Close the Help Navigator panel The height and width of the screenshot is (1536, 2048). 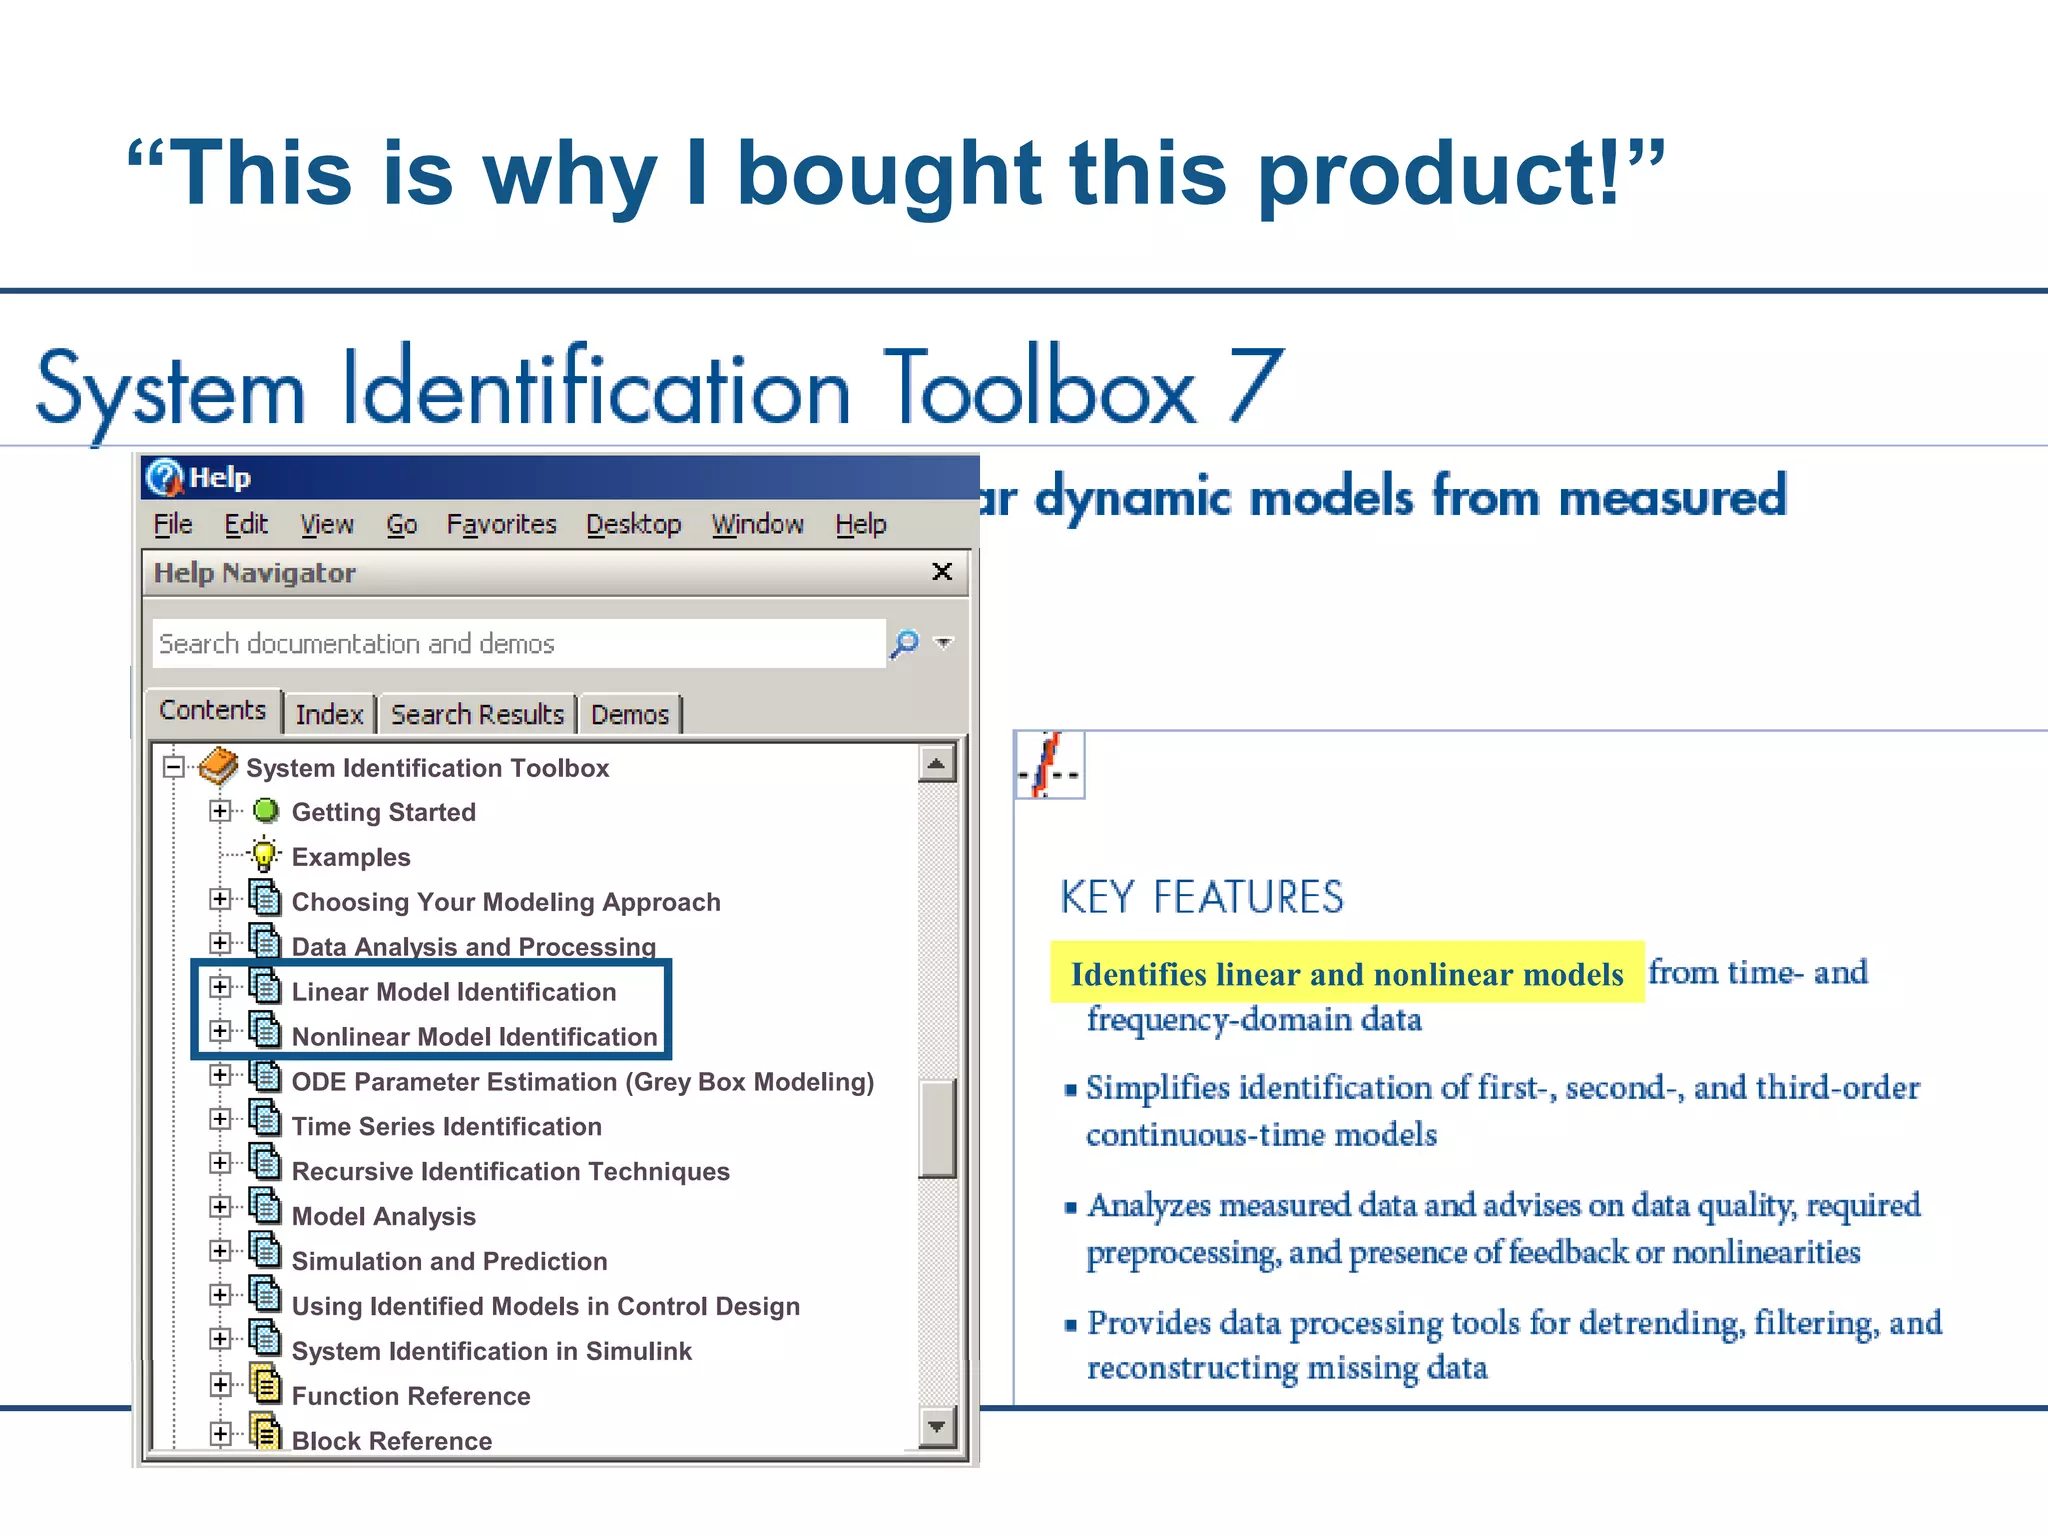941,571
